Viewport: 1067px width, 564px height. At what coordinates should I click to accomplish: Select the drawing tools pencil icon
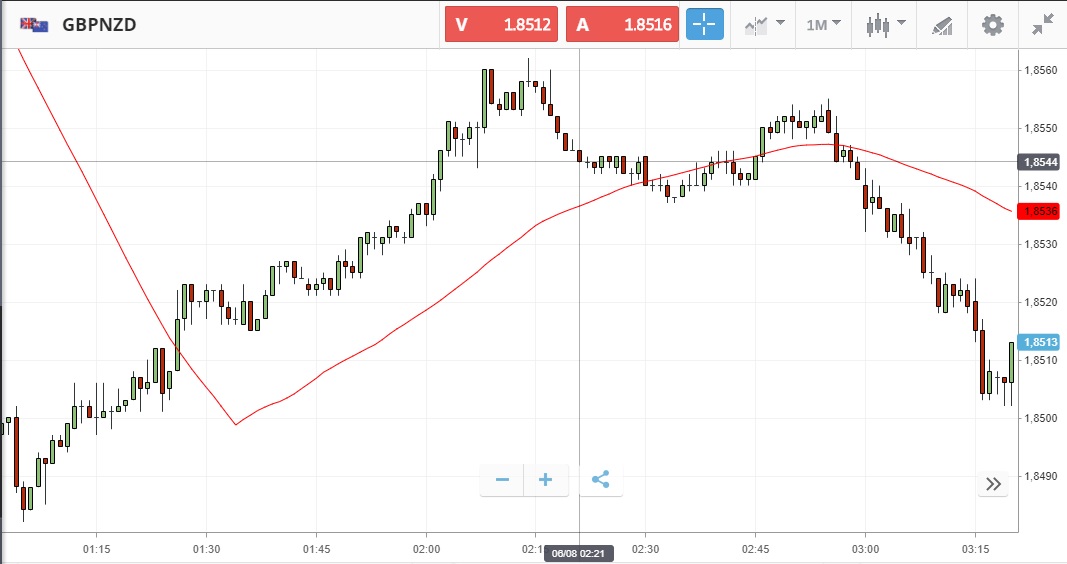[941, 25]
